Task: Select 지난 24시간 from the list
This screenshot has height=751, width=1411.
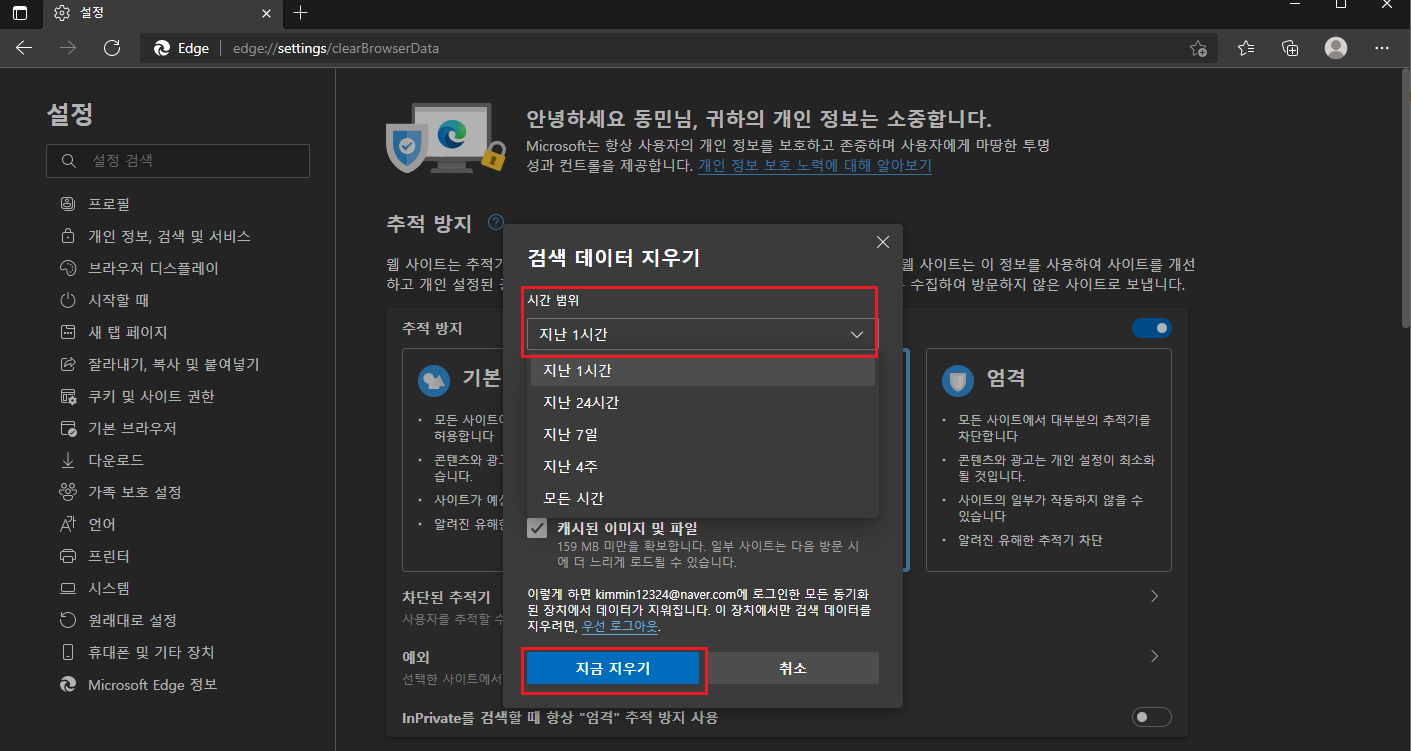Action: [702, 402]
